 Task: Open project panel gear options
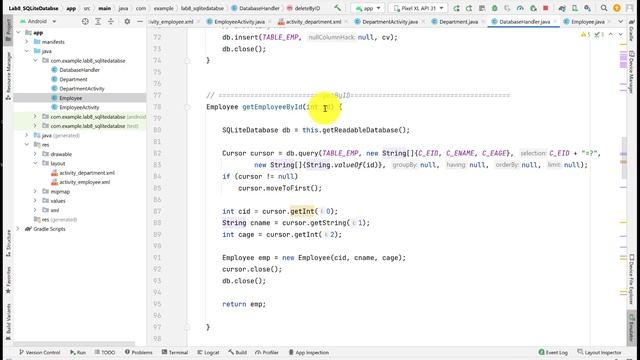click(127, 21)
